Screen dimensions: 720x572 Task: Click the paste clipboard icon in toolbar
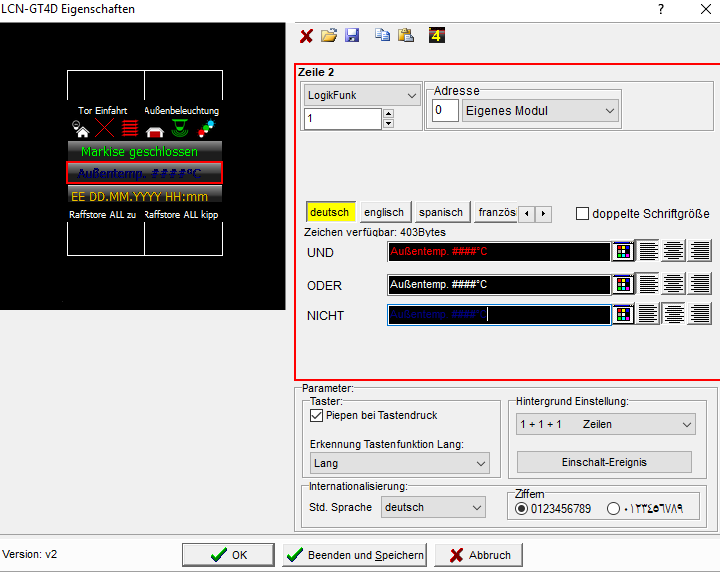pos(405,35)
